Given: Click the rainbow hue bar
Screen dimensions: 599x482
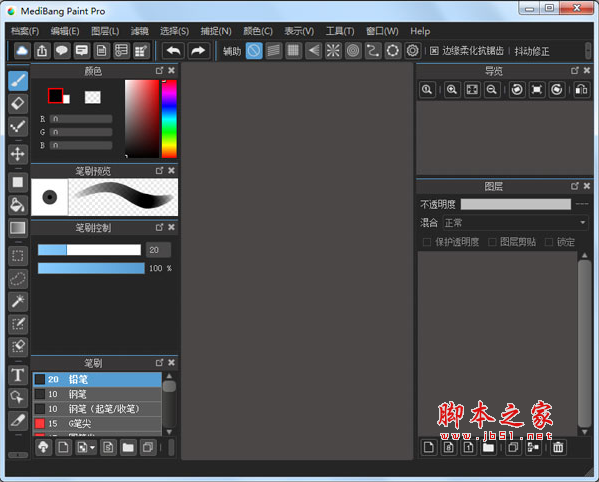Looking at the screenshot, I should coord(169,119).
